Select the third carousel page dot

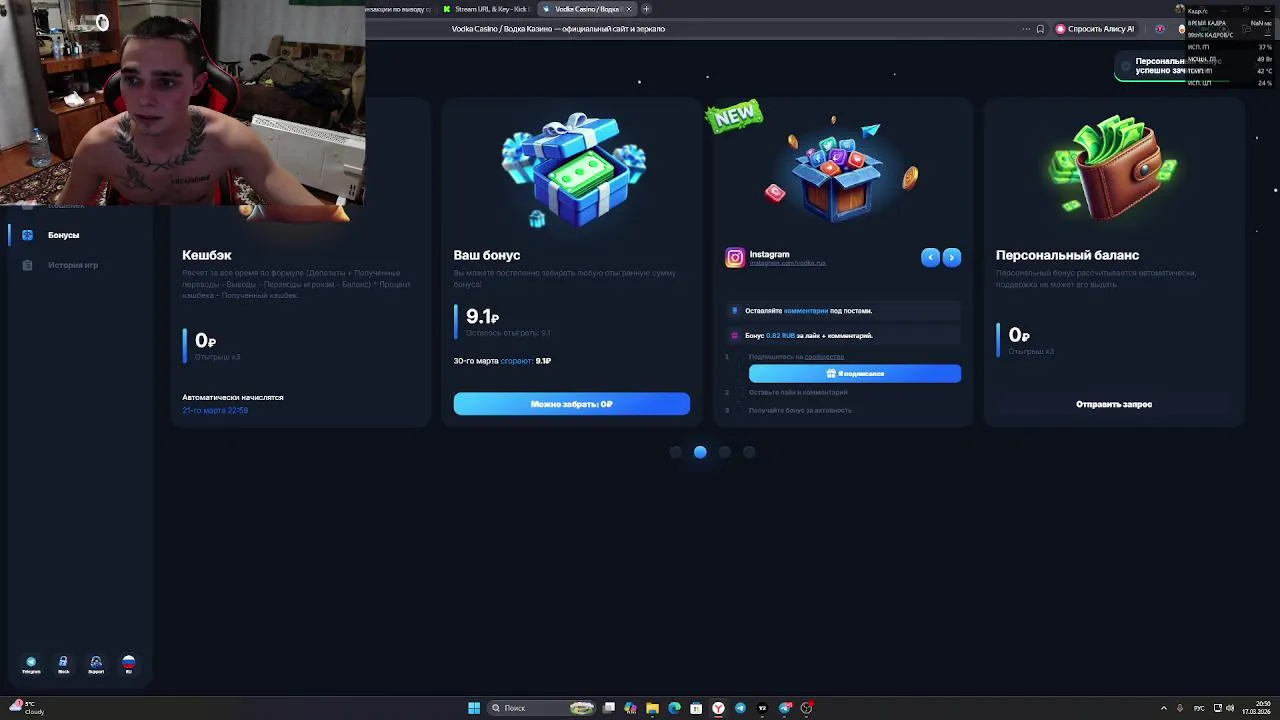pyautogui.click(x=725, y=452)
